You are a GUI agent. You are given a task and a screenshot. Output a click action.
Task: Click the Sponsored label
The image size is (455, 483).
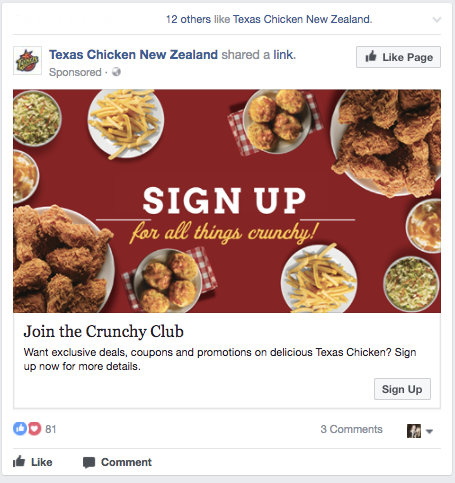pyautogui.click(x=75, y=72)
